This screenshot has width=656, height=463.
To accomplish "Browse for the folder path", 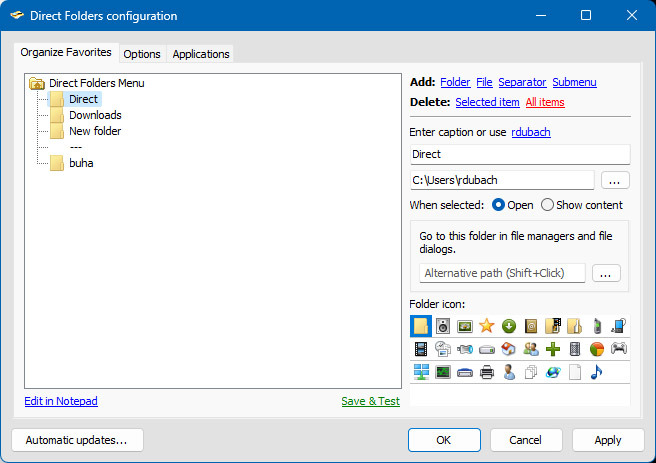I will (x=615, y=180).
